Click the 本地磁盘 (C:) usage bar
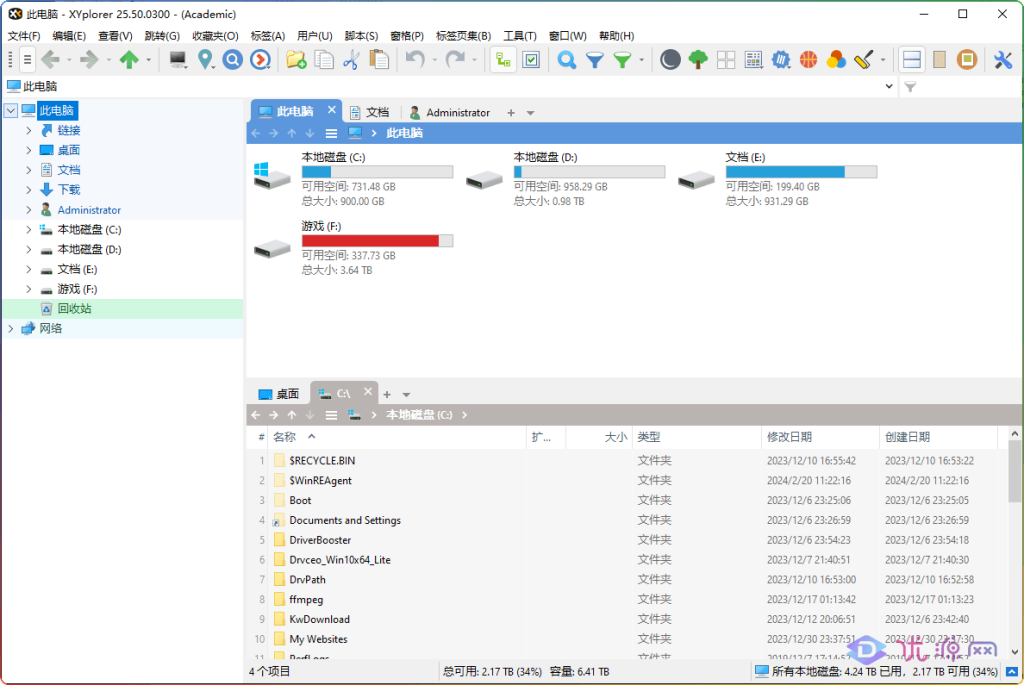Viewport: 1024px width, 685px height. (x=377, y=172)
